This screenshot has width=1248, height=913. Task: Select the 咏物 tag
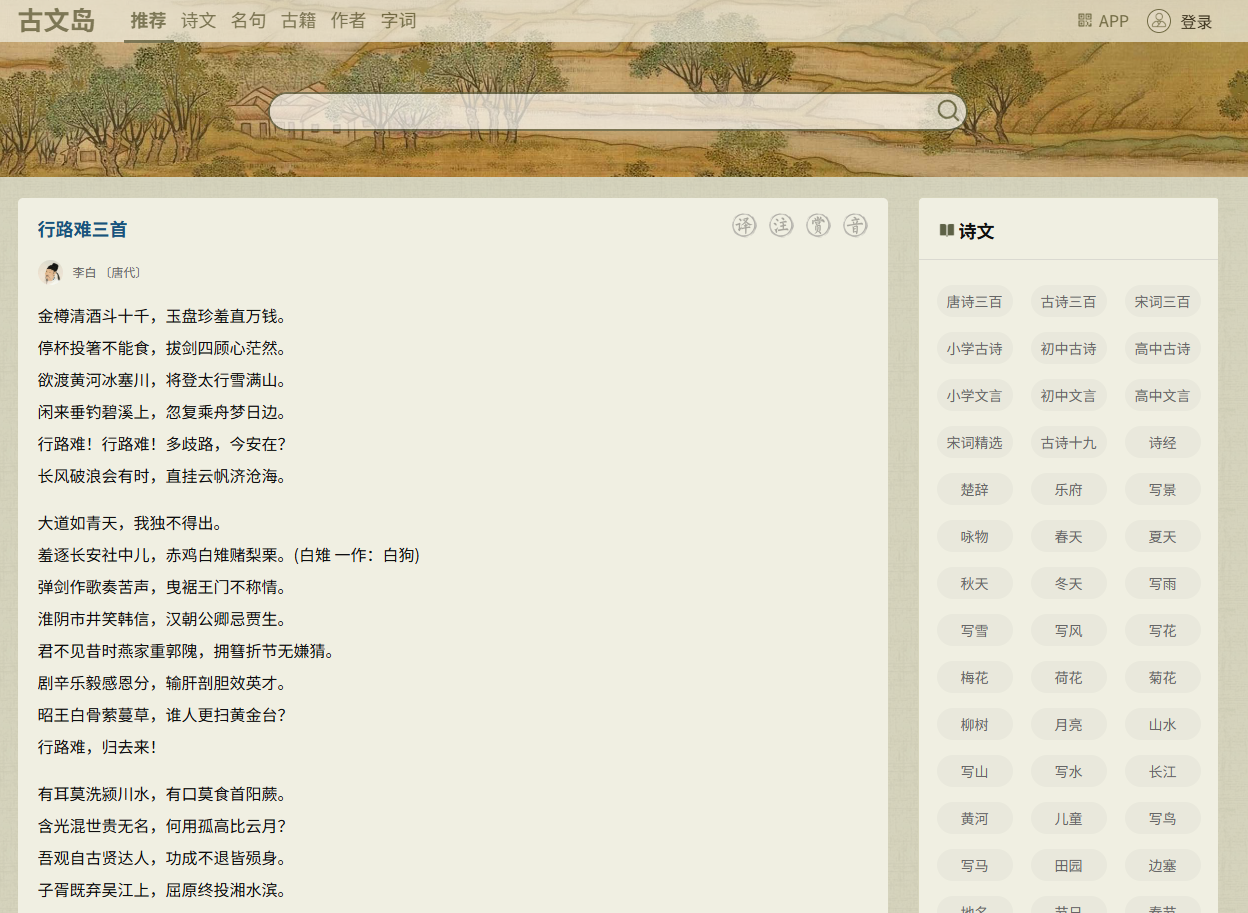coord(975,537)
